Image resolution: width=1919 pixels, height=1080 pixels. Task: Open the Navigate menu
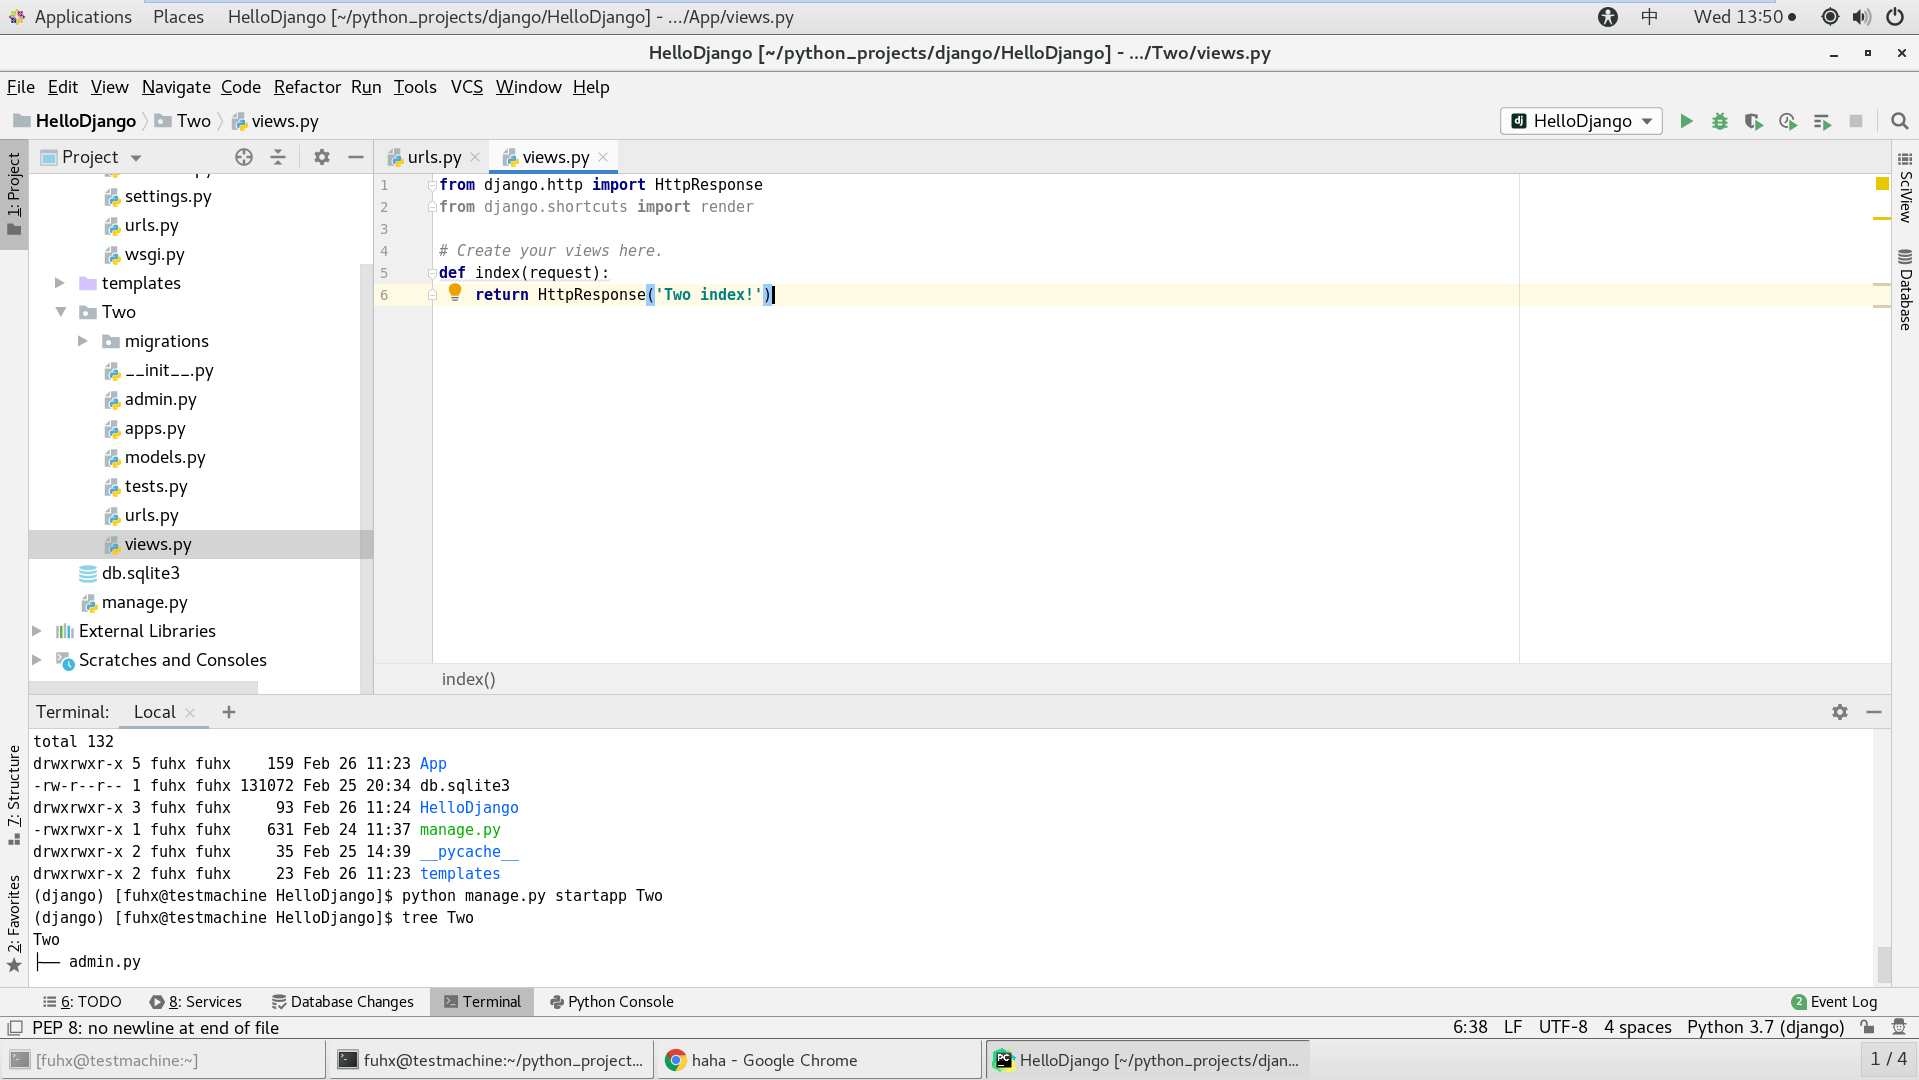[x=176, y=87]
